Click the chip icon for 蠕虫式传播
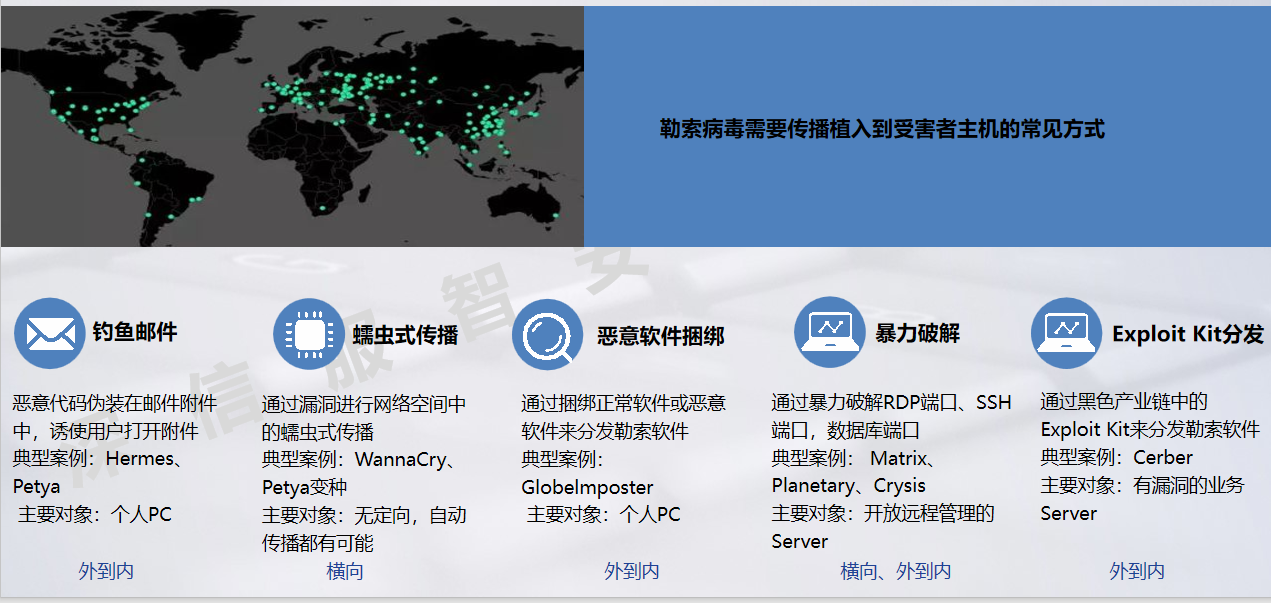The height and width of the screenshot is (603, 1271). point(309,334)
